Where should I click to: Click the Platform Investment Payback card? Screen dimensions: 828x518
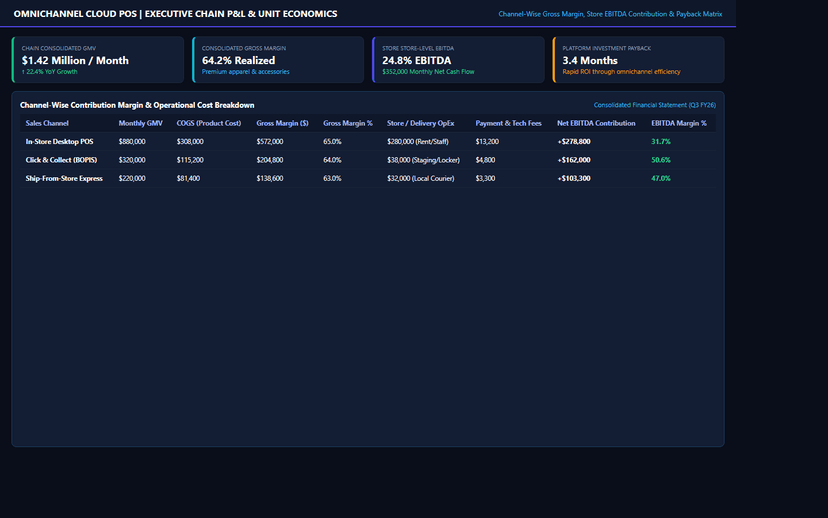(x=638, y=60)
